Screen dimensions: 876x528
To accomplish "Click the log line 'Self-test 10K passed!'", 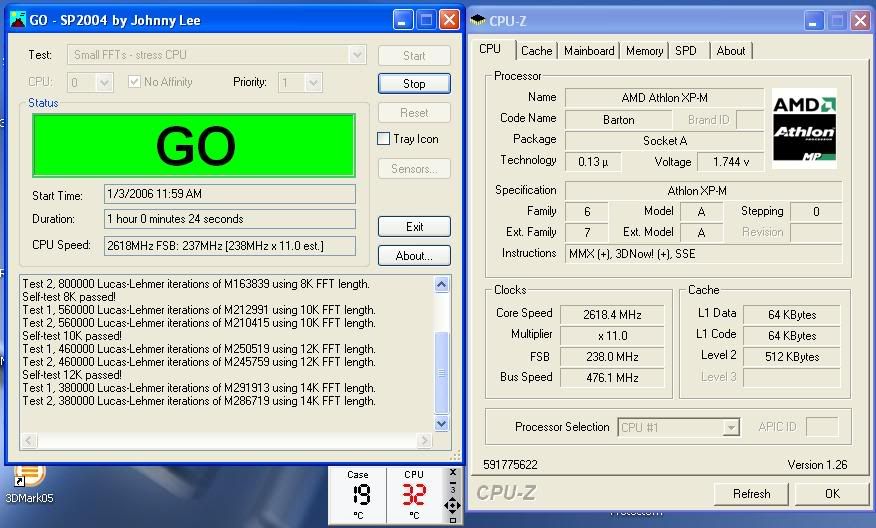I will [72, 336].
